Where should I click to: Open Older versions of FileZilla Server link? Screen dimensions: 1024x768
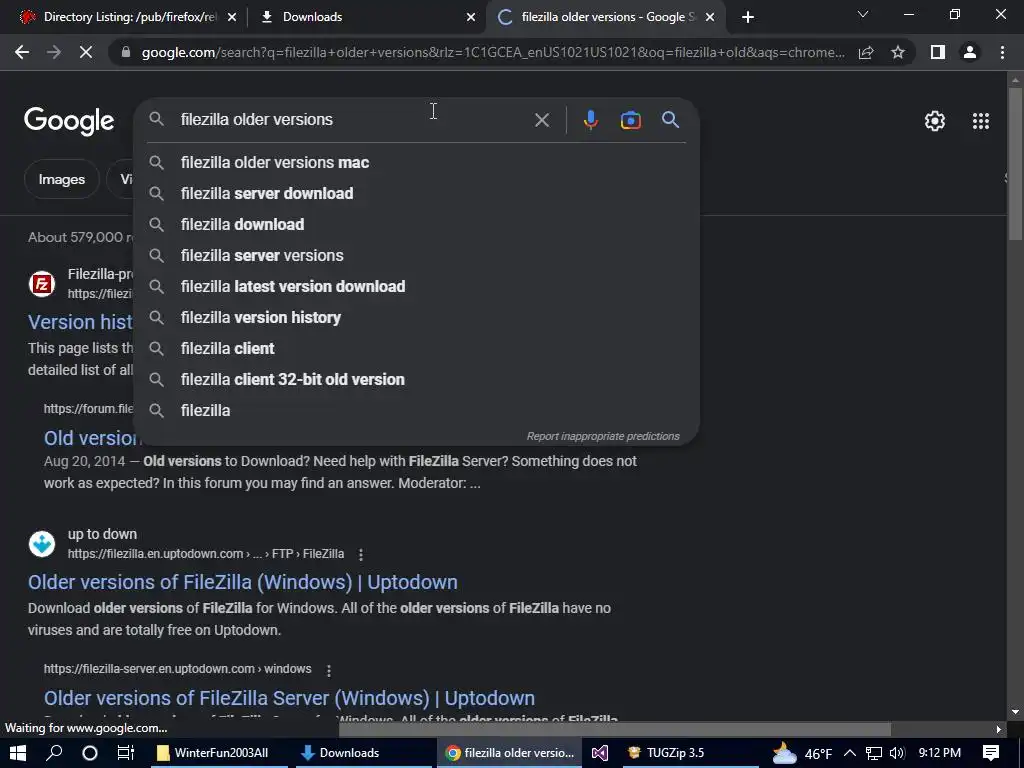289,698
